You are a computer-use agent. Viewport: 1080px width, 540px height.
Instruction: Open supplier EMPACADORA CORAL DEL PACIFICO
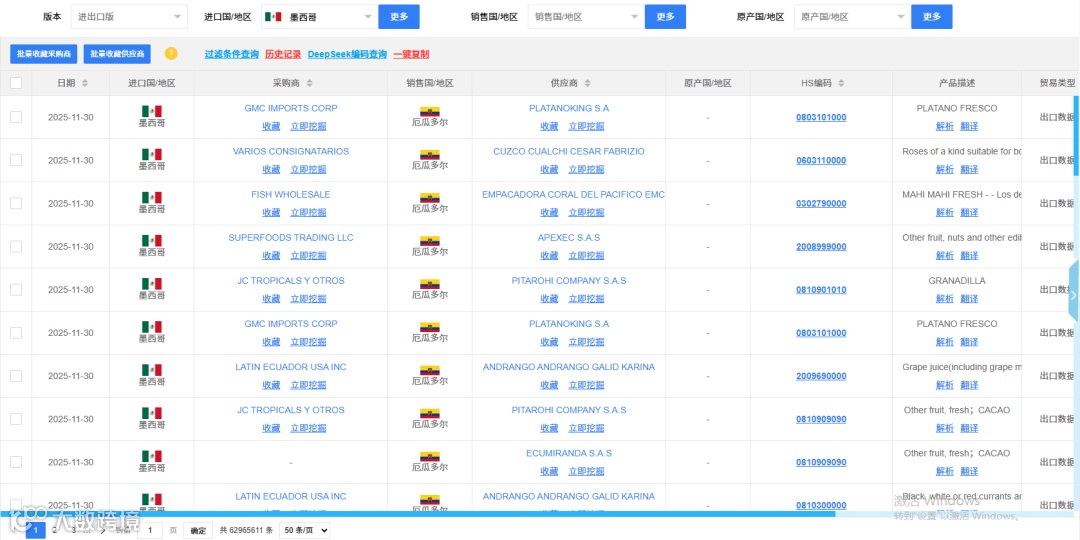pyautogui.click(x=573, y=195)
